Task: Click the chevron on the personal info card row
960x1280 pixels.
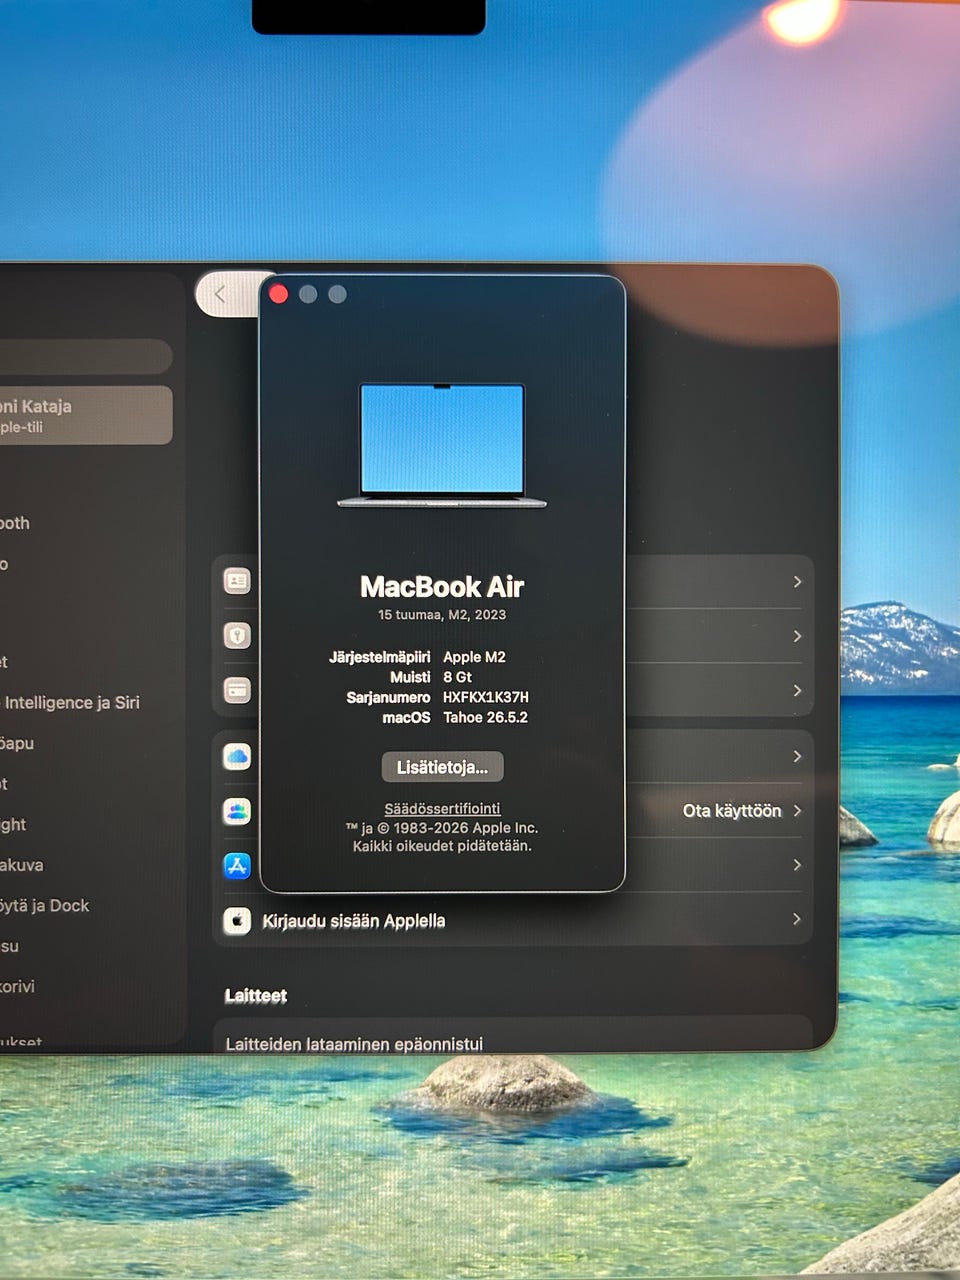Action: (x=797, y=581)
